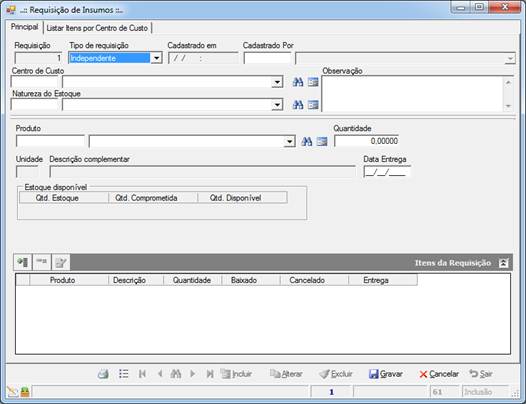Click Quantidade column header in items grid
This screenshot has height=404, width=526.
coord(193,280)
